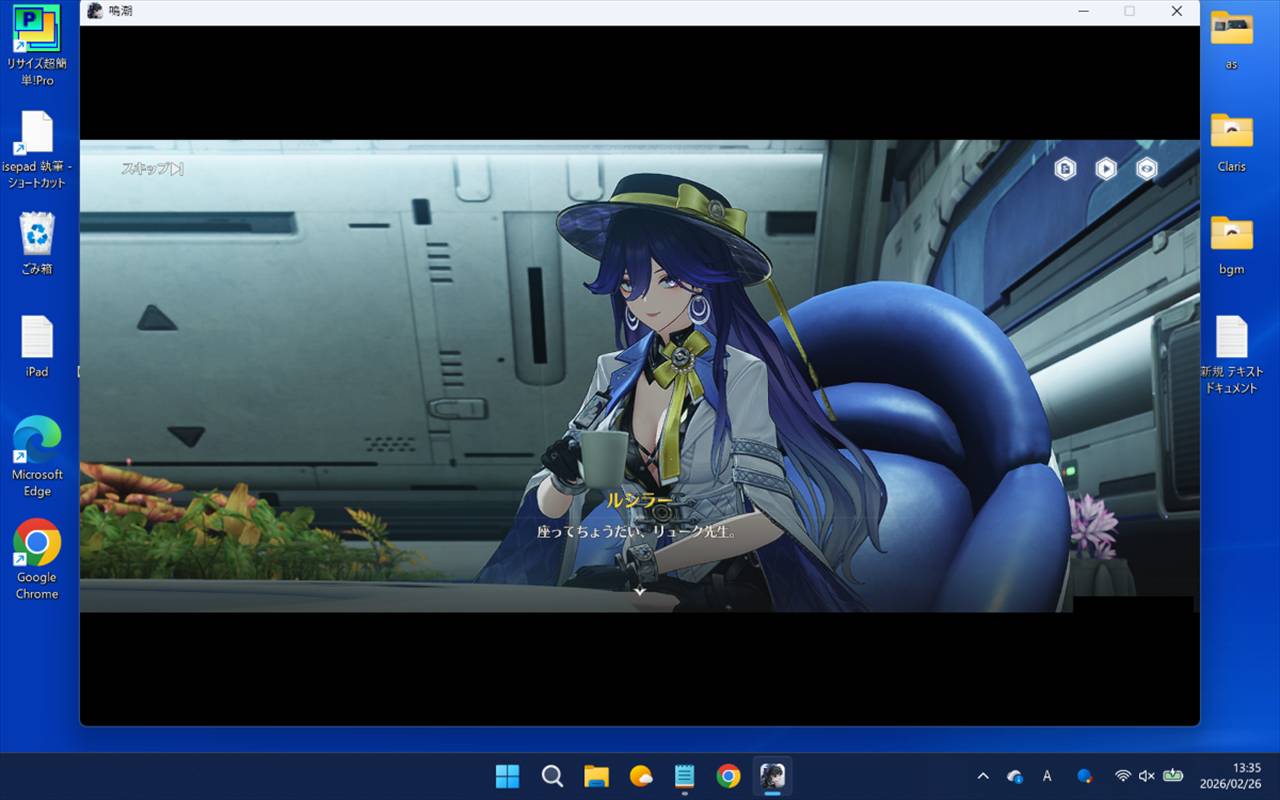This screenshot has height=800, width=1280.
Task: Open the clock and date flyout
Action: [x=1246, y=776]
